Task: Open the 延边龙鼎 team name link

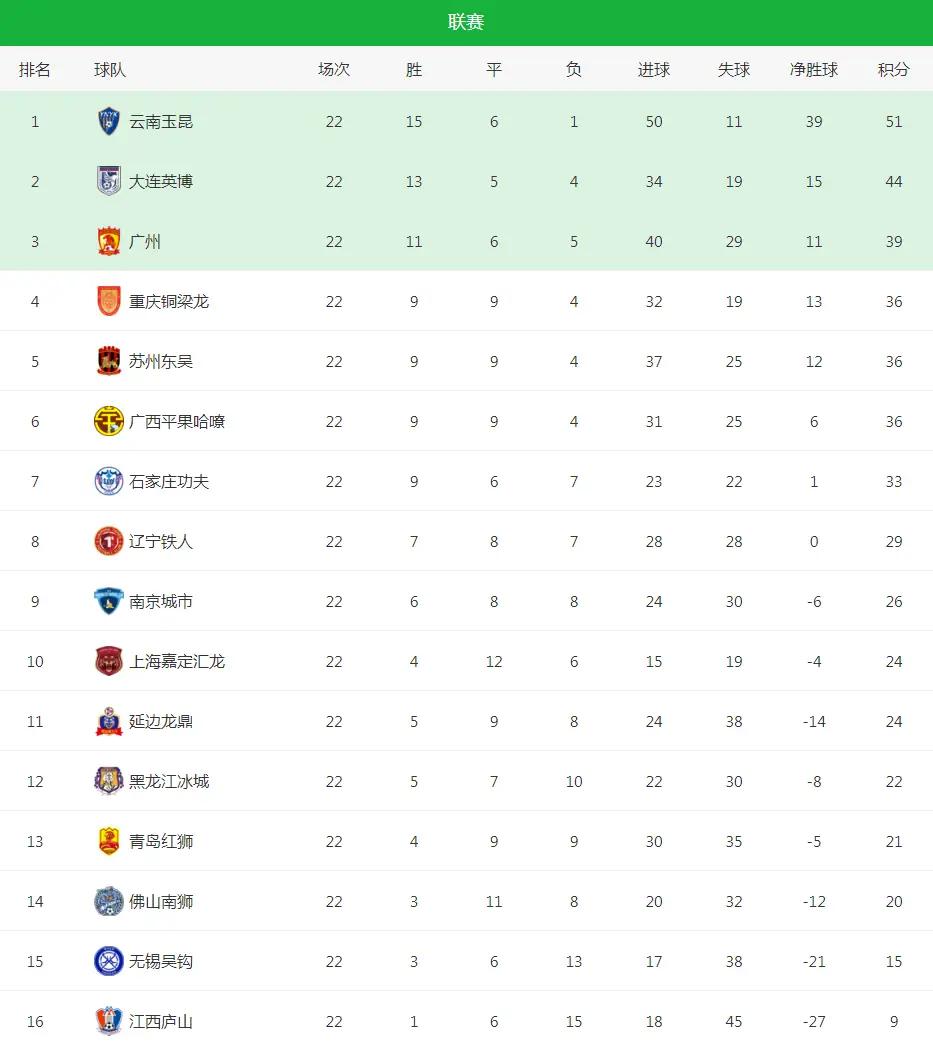Action: coord(161,721)
